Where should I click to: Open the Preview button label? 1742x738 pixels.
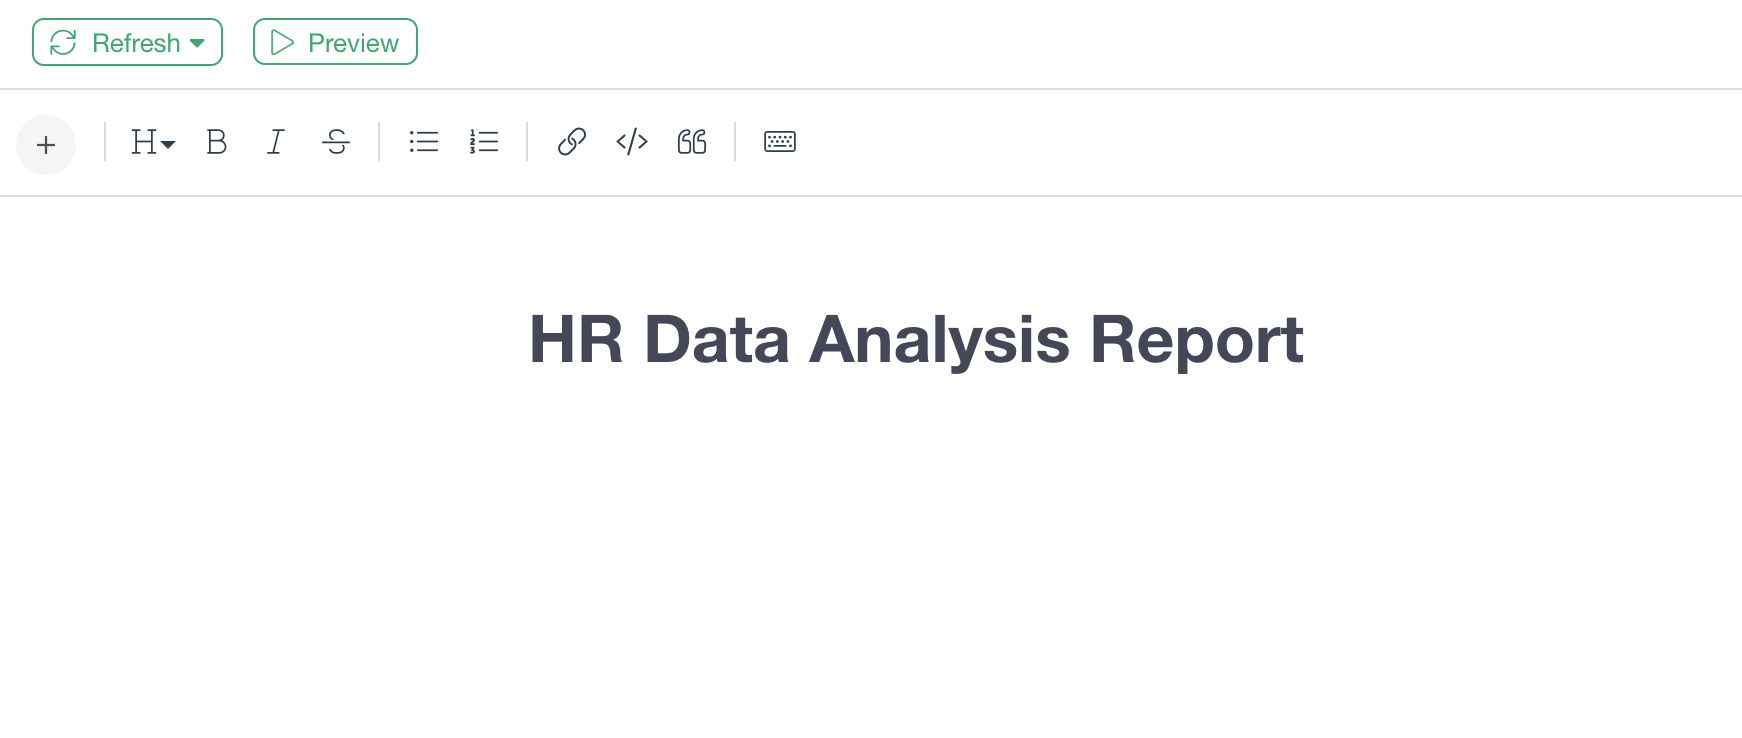353,43
